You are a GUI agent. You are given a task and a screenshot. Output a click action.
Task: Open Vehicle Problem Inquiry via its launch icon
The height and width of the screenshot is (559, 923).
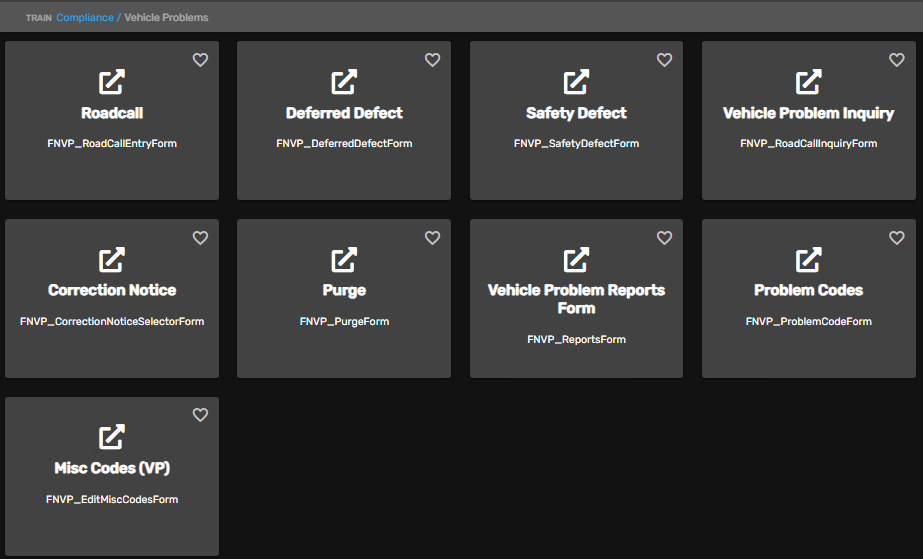coord(808,82)
